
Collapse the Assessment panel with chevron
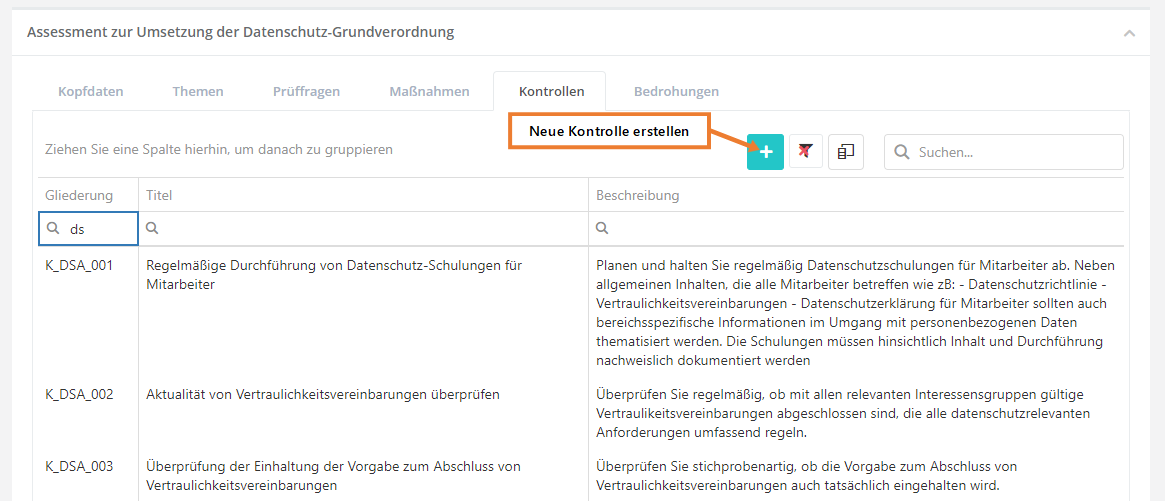[1129, 33]
